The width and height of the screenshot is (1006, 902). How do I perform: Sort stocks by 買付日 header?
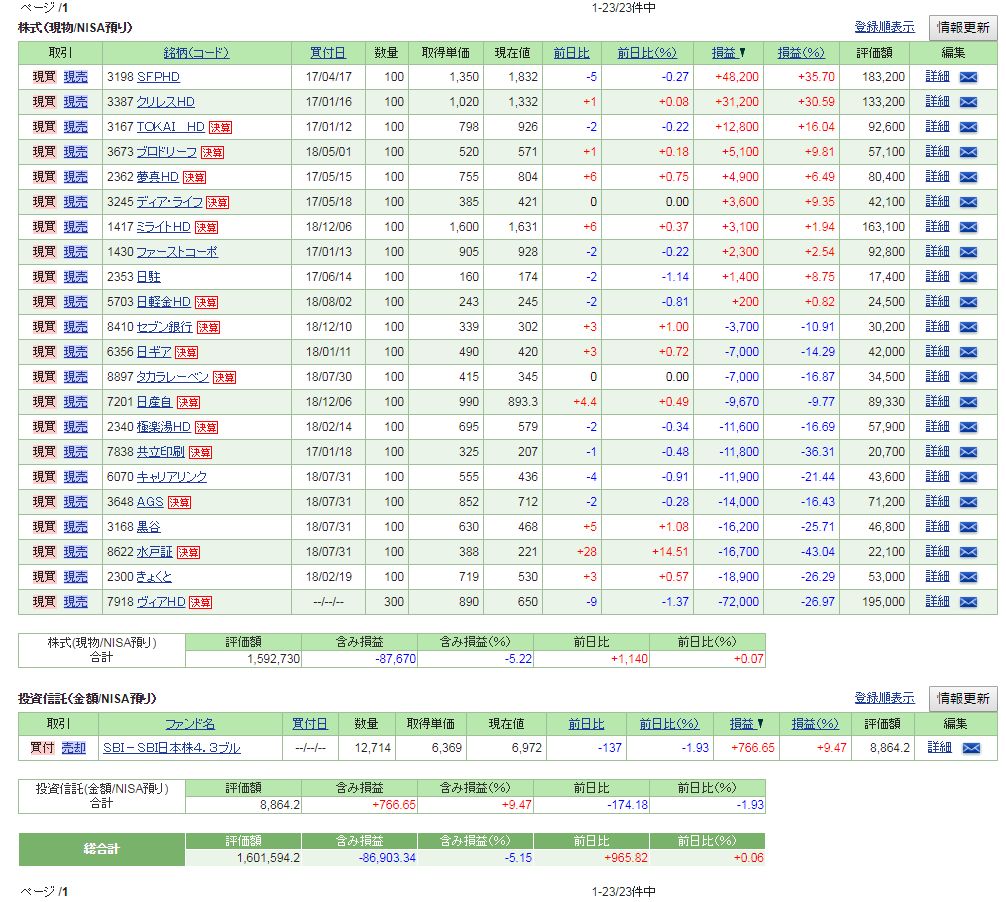328,53
